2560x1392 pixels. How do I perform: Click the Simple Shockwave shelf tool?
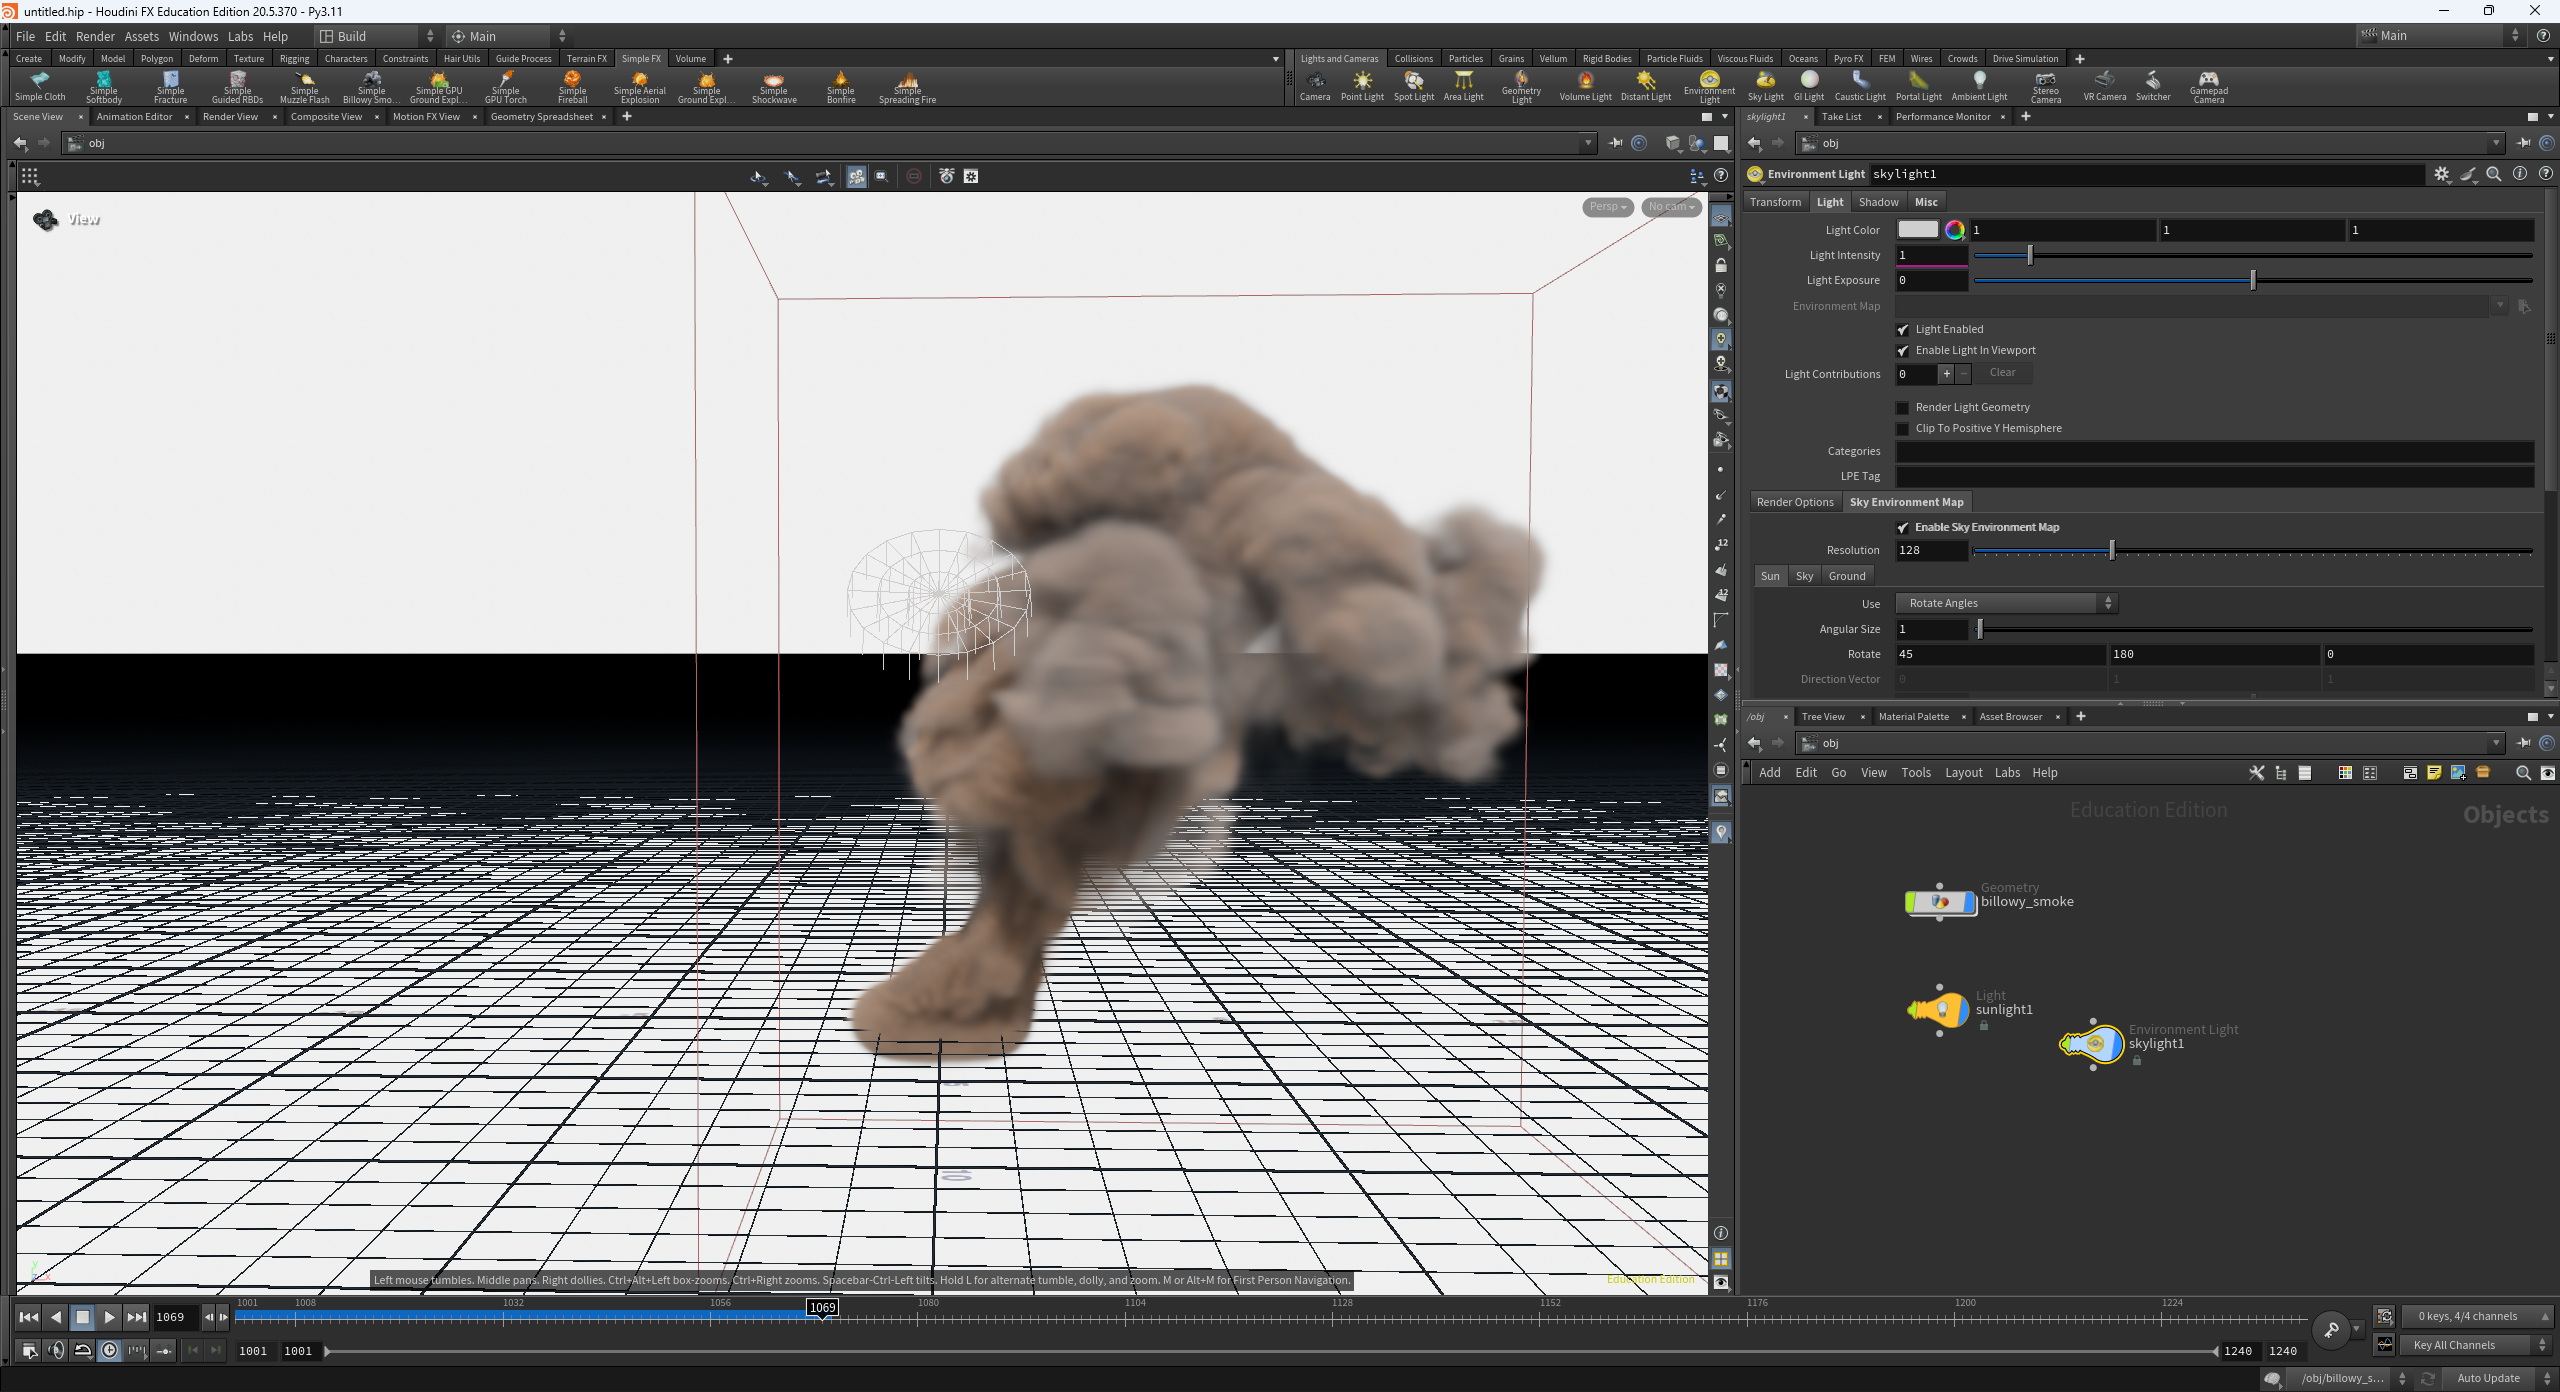[774, 87]
